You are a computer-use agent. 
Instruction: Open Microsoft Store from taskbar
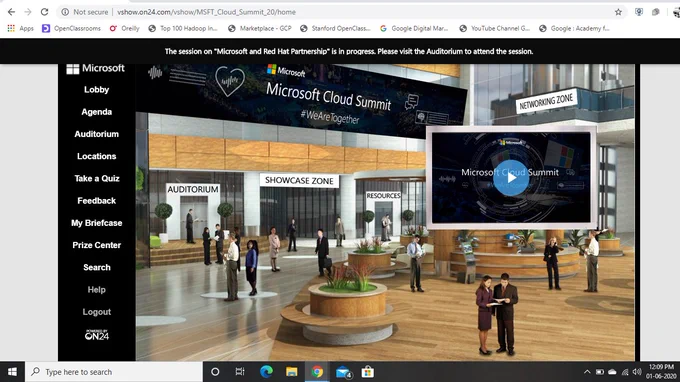[x=368, y=372]
